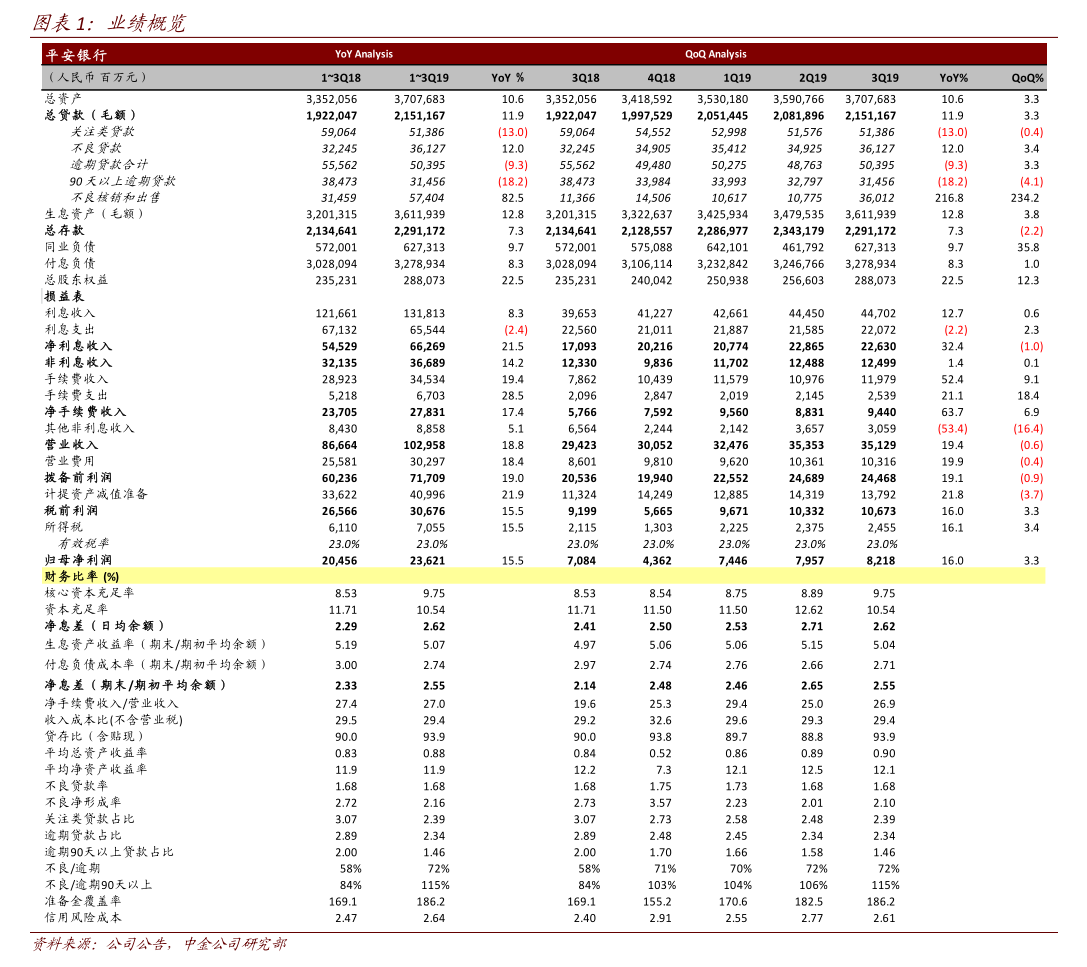Click the 3Q19 column header under QoQ Analysis
The image size is (1087, 967).
pos(882,77)
